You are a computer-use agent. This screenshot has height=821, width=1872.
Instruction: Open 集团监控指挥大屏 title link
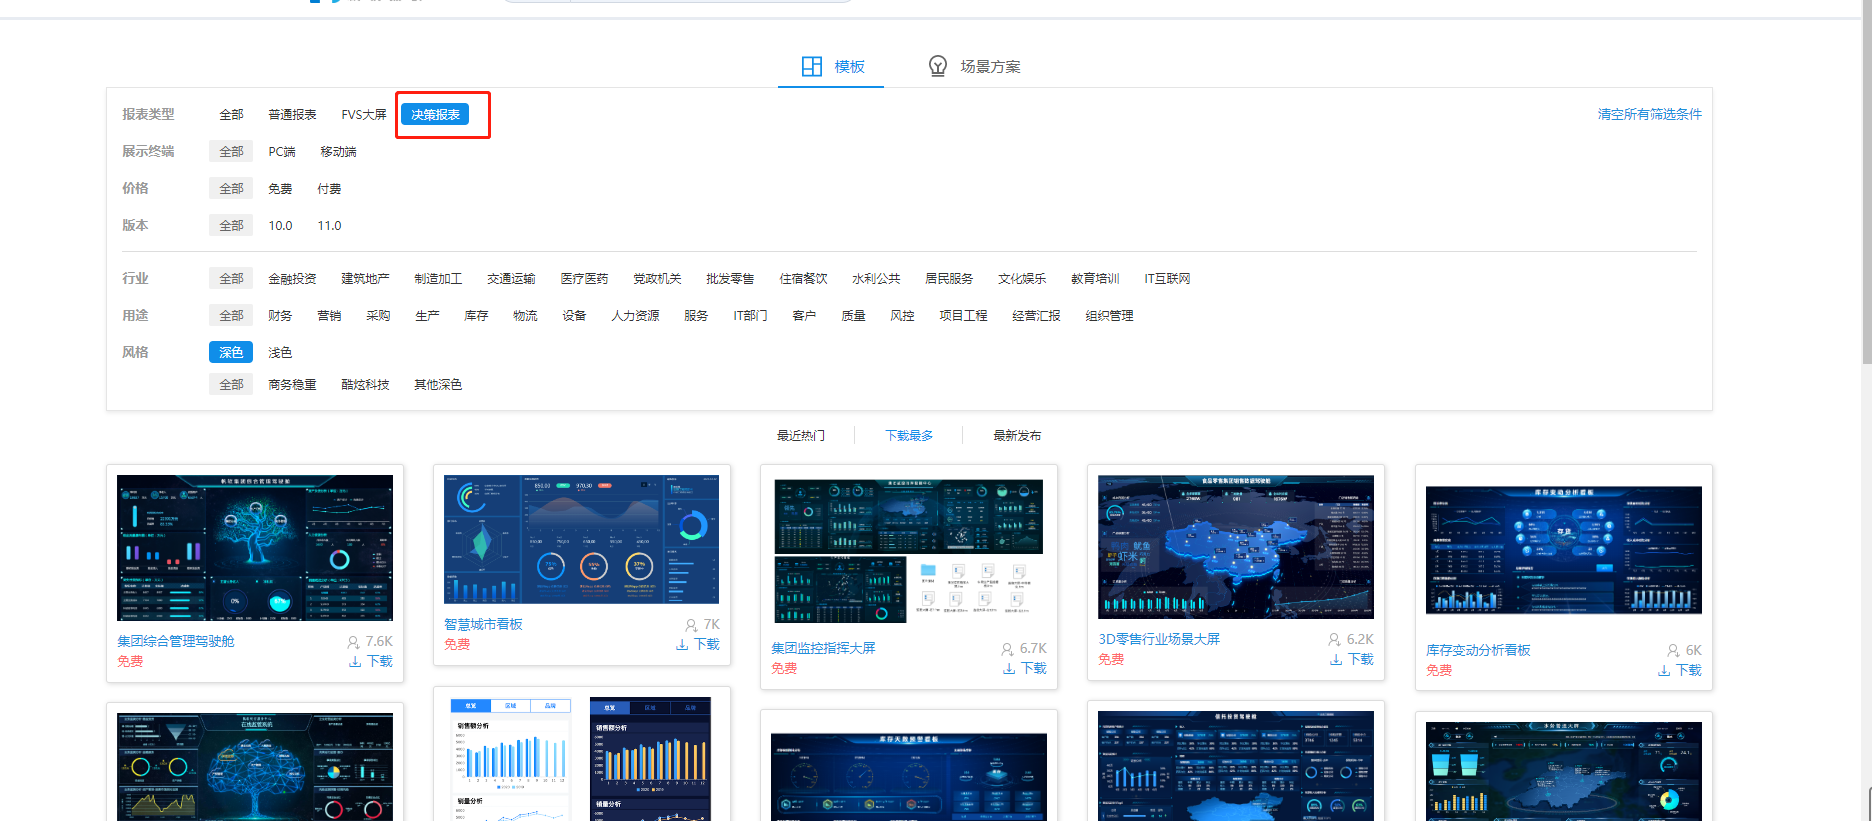pyautogui.click(x=823, y=648)
